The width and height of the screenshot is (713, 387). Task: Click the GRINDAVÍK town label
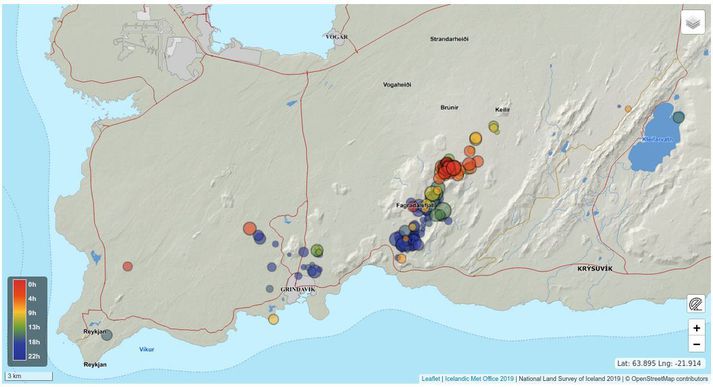(x=298, y=289)
